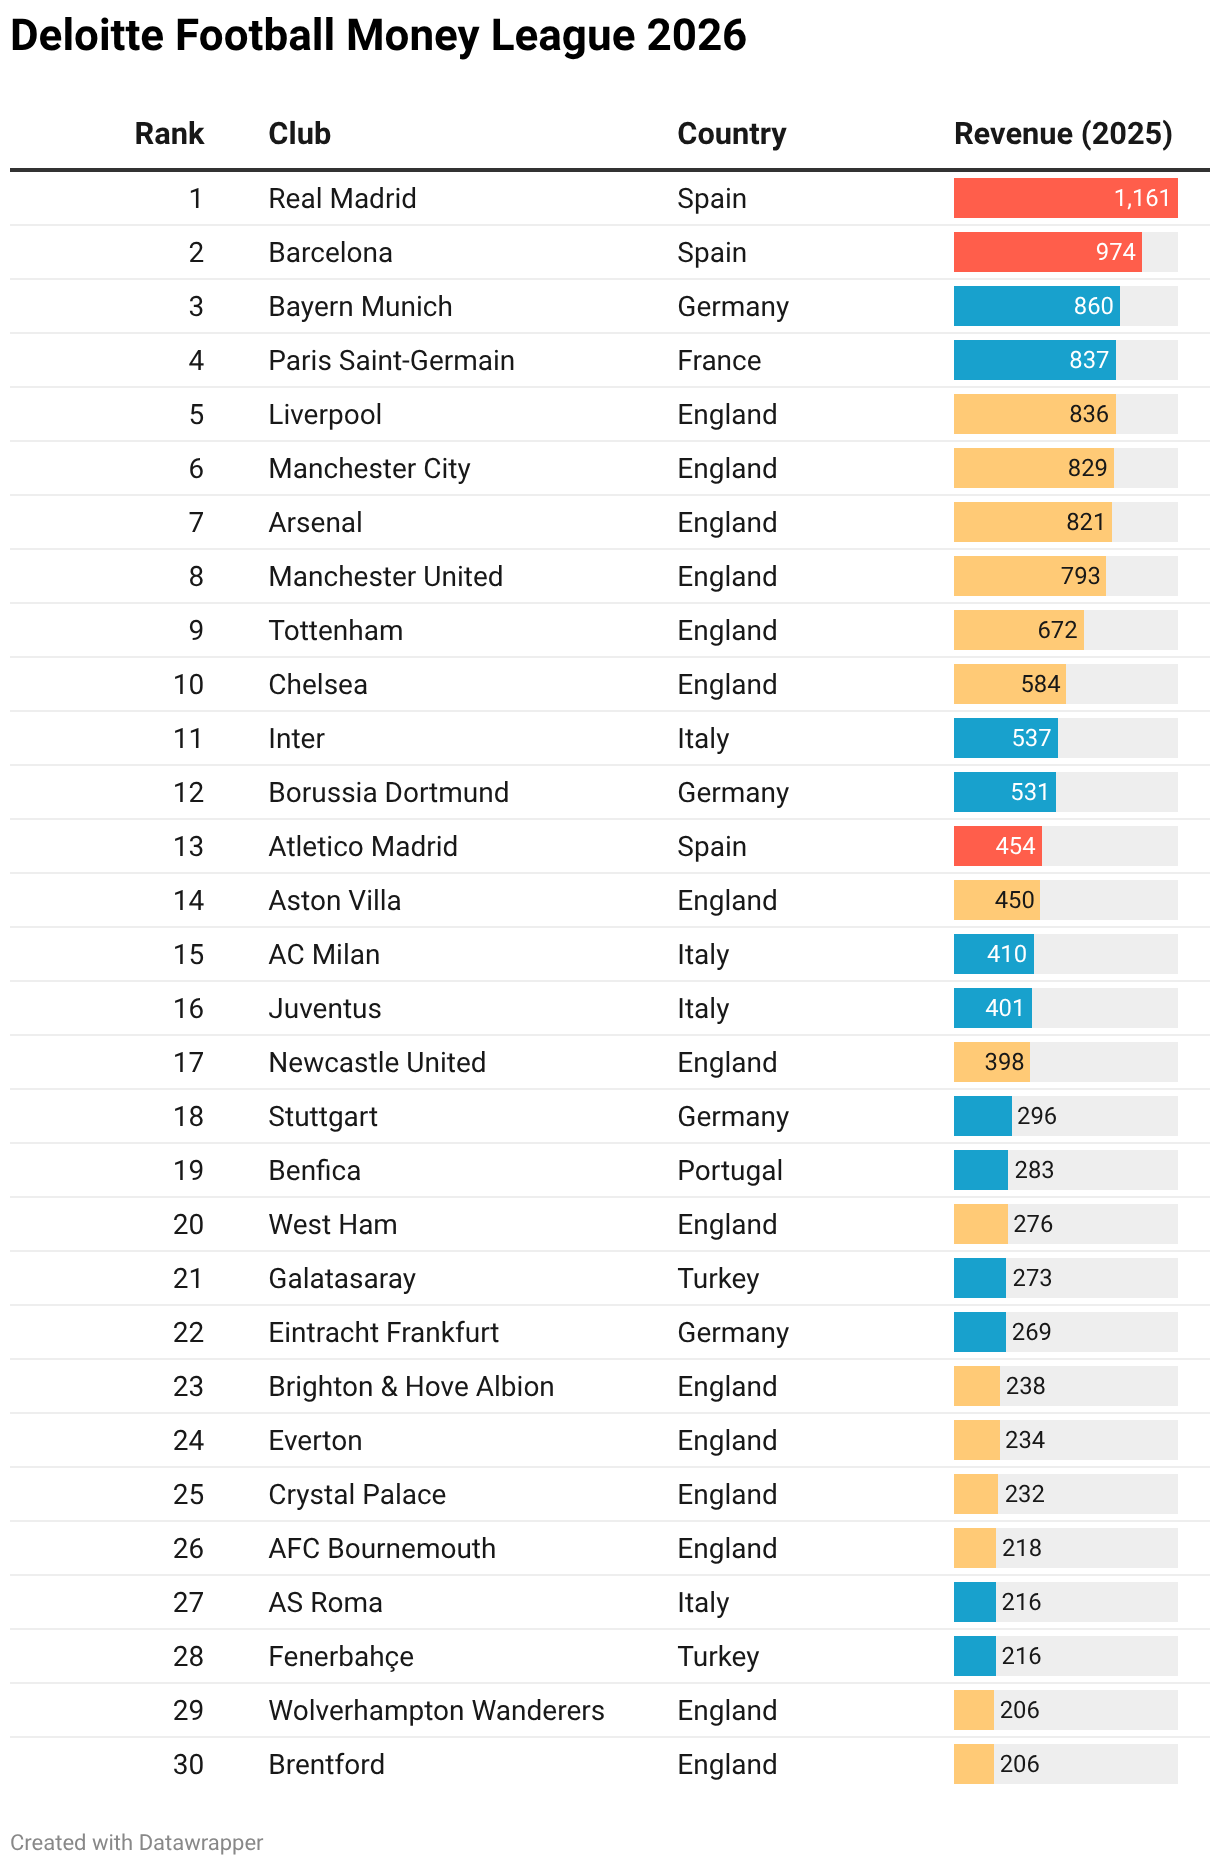Select the Manchester City club cell
This screenshot has width=1220, height=1866.
tap(369, 468)
